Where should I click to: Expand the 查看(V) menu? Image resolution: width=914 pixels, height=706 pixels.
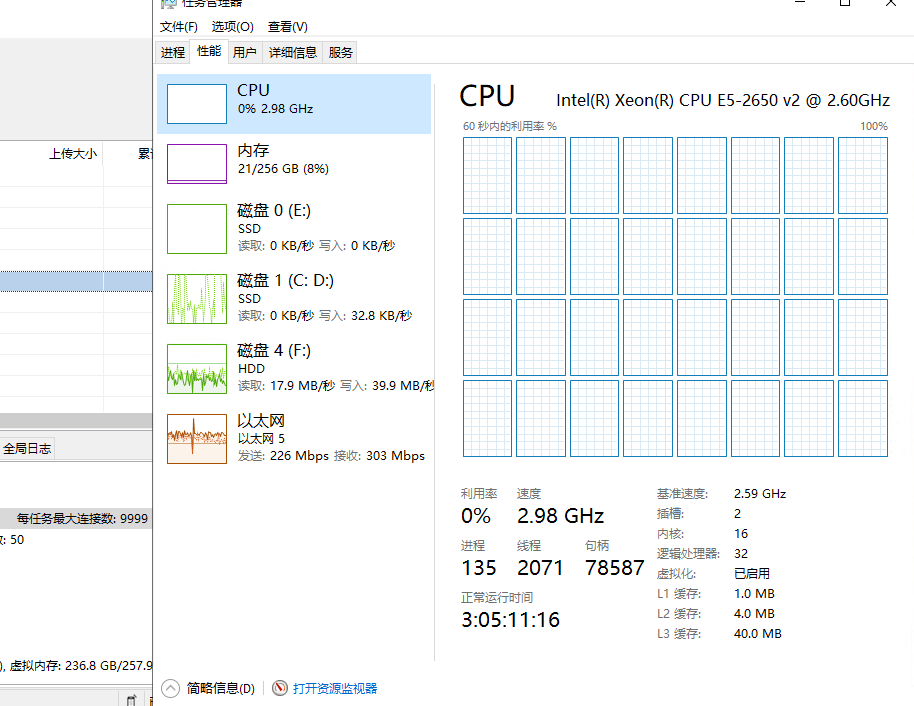tap(287, 27)
